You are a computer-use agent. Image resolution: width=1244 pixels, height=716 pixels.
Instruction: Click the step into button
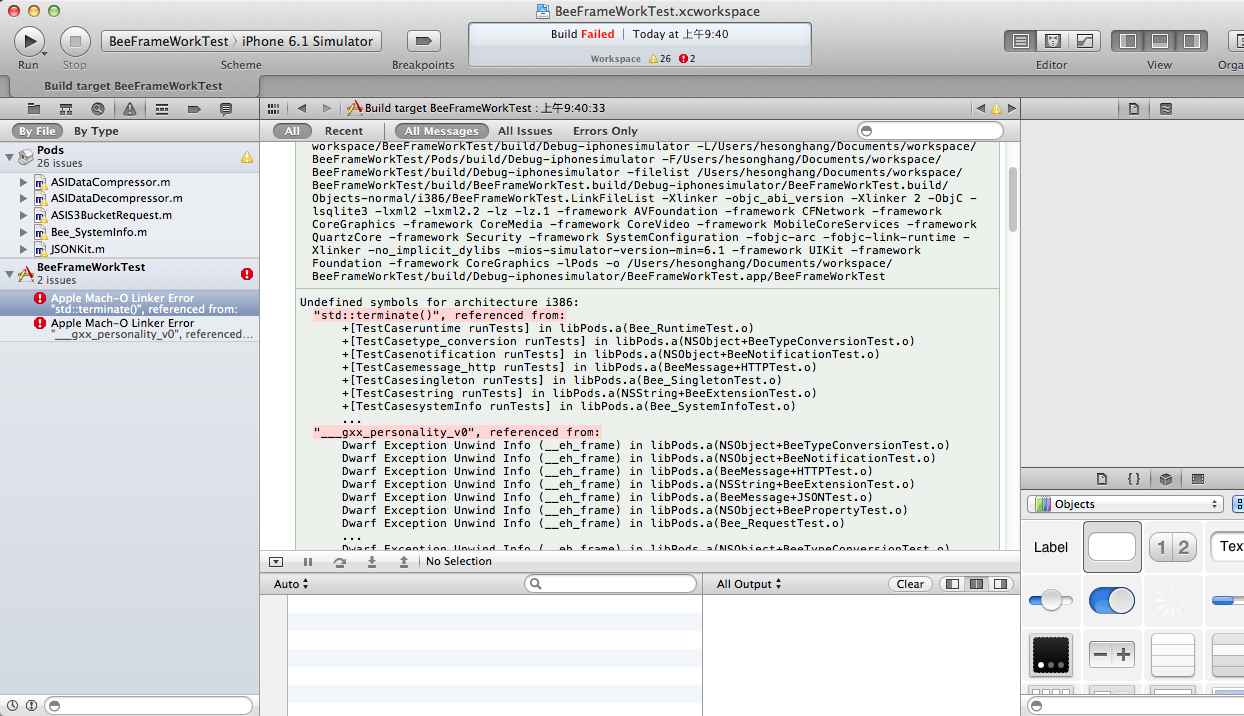pyautogui.click(x=372, y=562)
